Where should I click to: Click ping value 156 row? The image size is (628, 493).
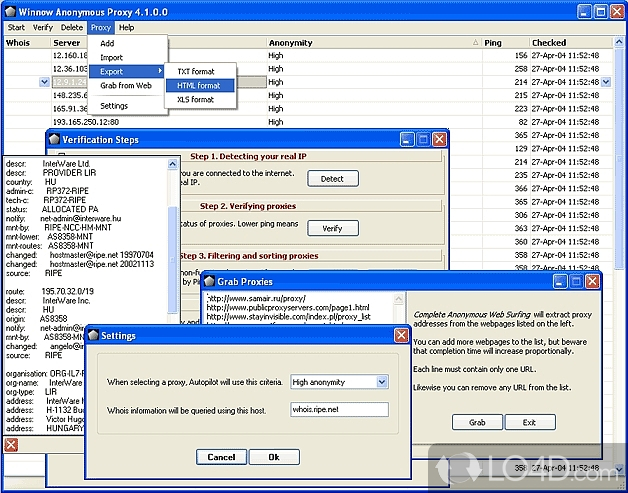521,55
